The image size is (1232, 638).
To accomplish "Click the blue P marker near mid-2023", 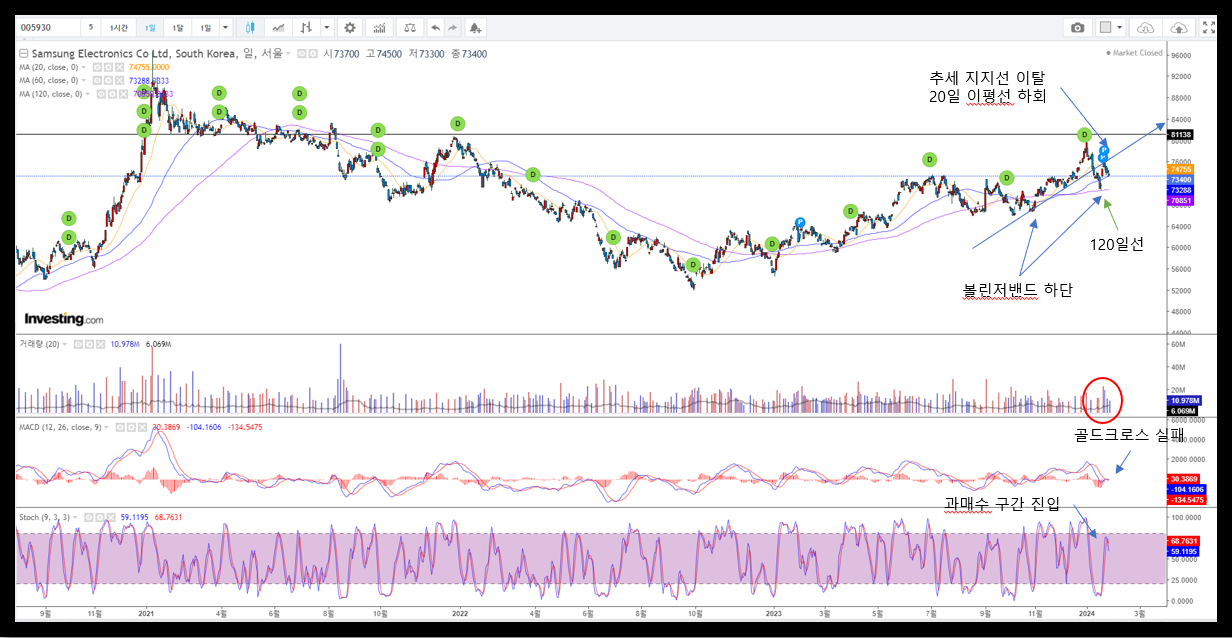I will click(801, 222).
